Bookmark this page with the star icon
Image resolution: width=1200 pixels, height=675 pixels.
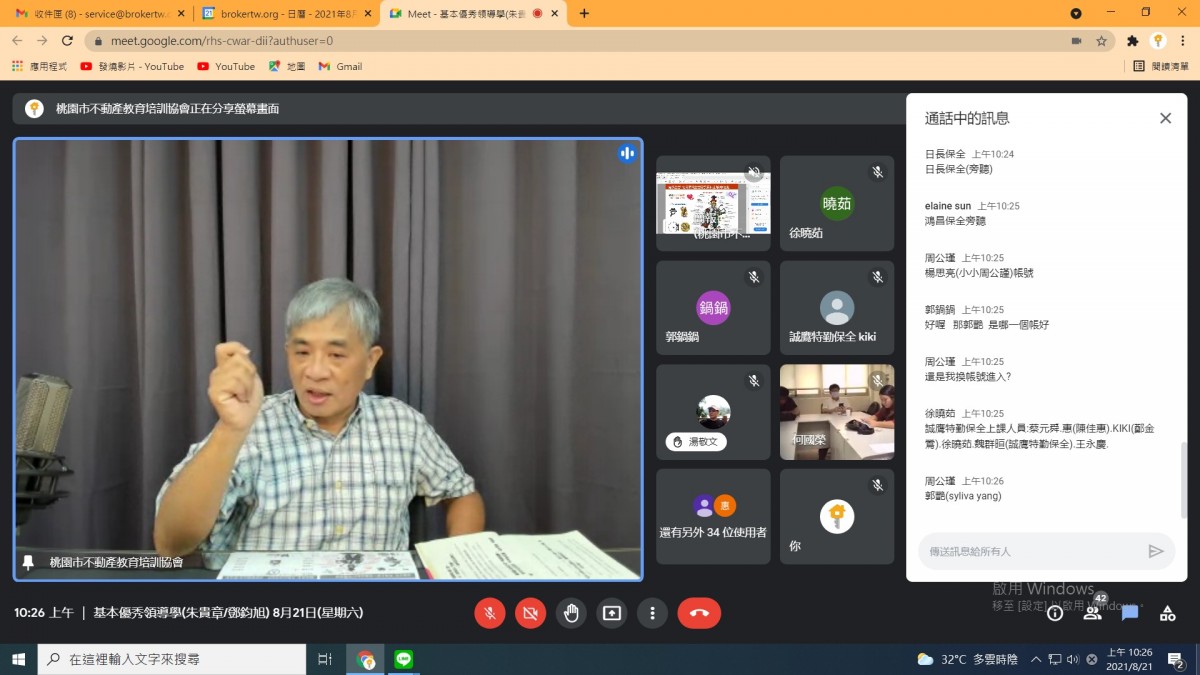1101,41
